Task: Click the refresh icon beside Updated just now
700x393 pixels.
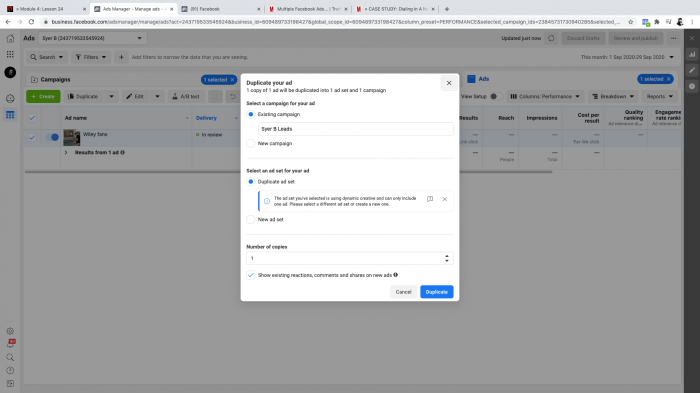Action: click(551, 38)
